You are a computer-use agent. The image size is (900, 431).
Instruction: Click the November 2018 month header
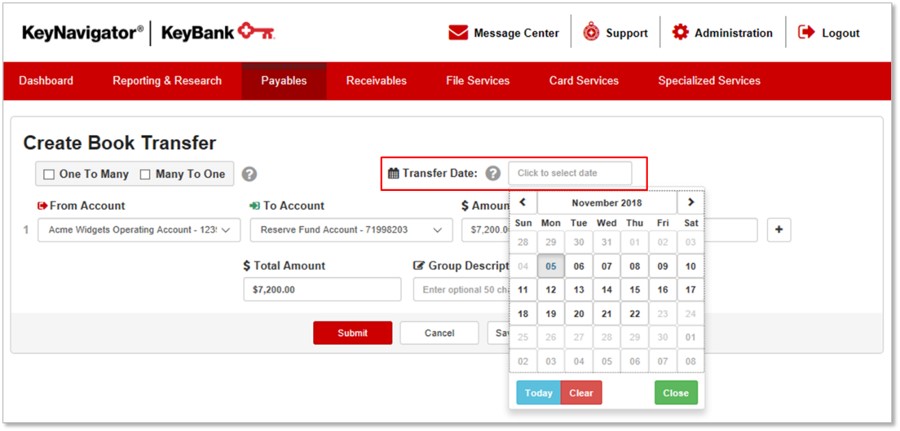(x=607, y=203)
